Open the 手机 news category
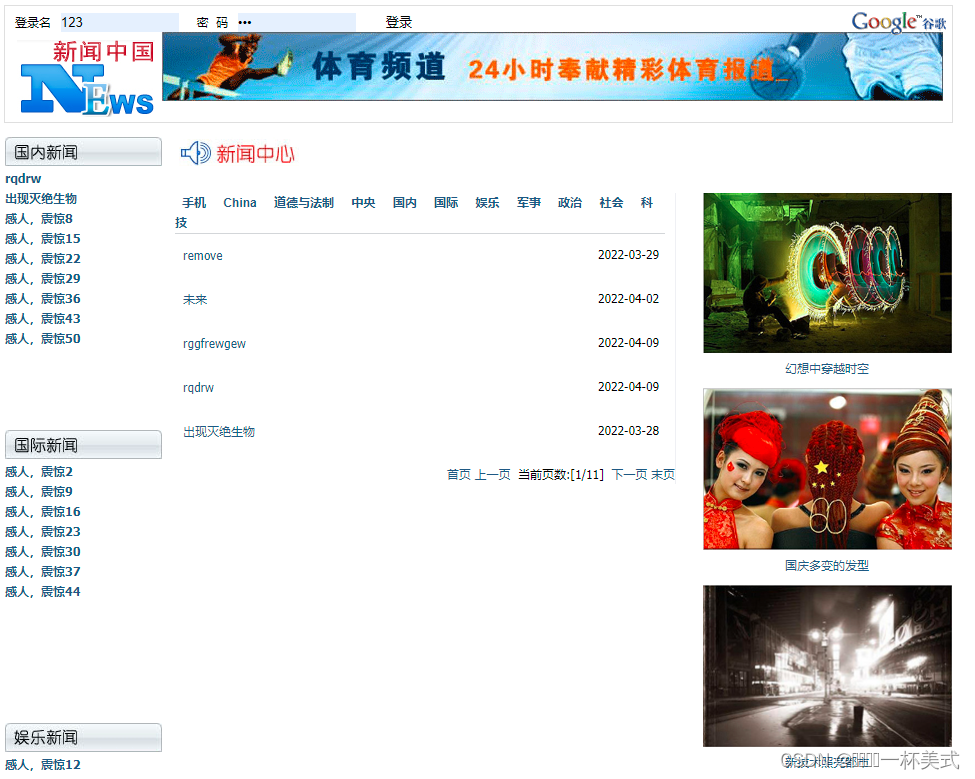 tap(194, 203)
